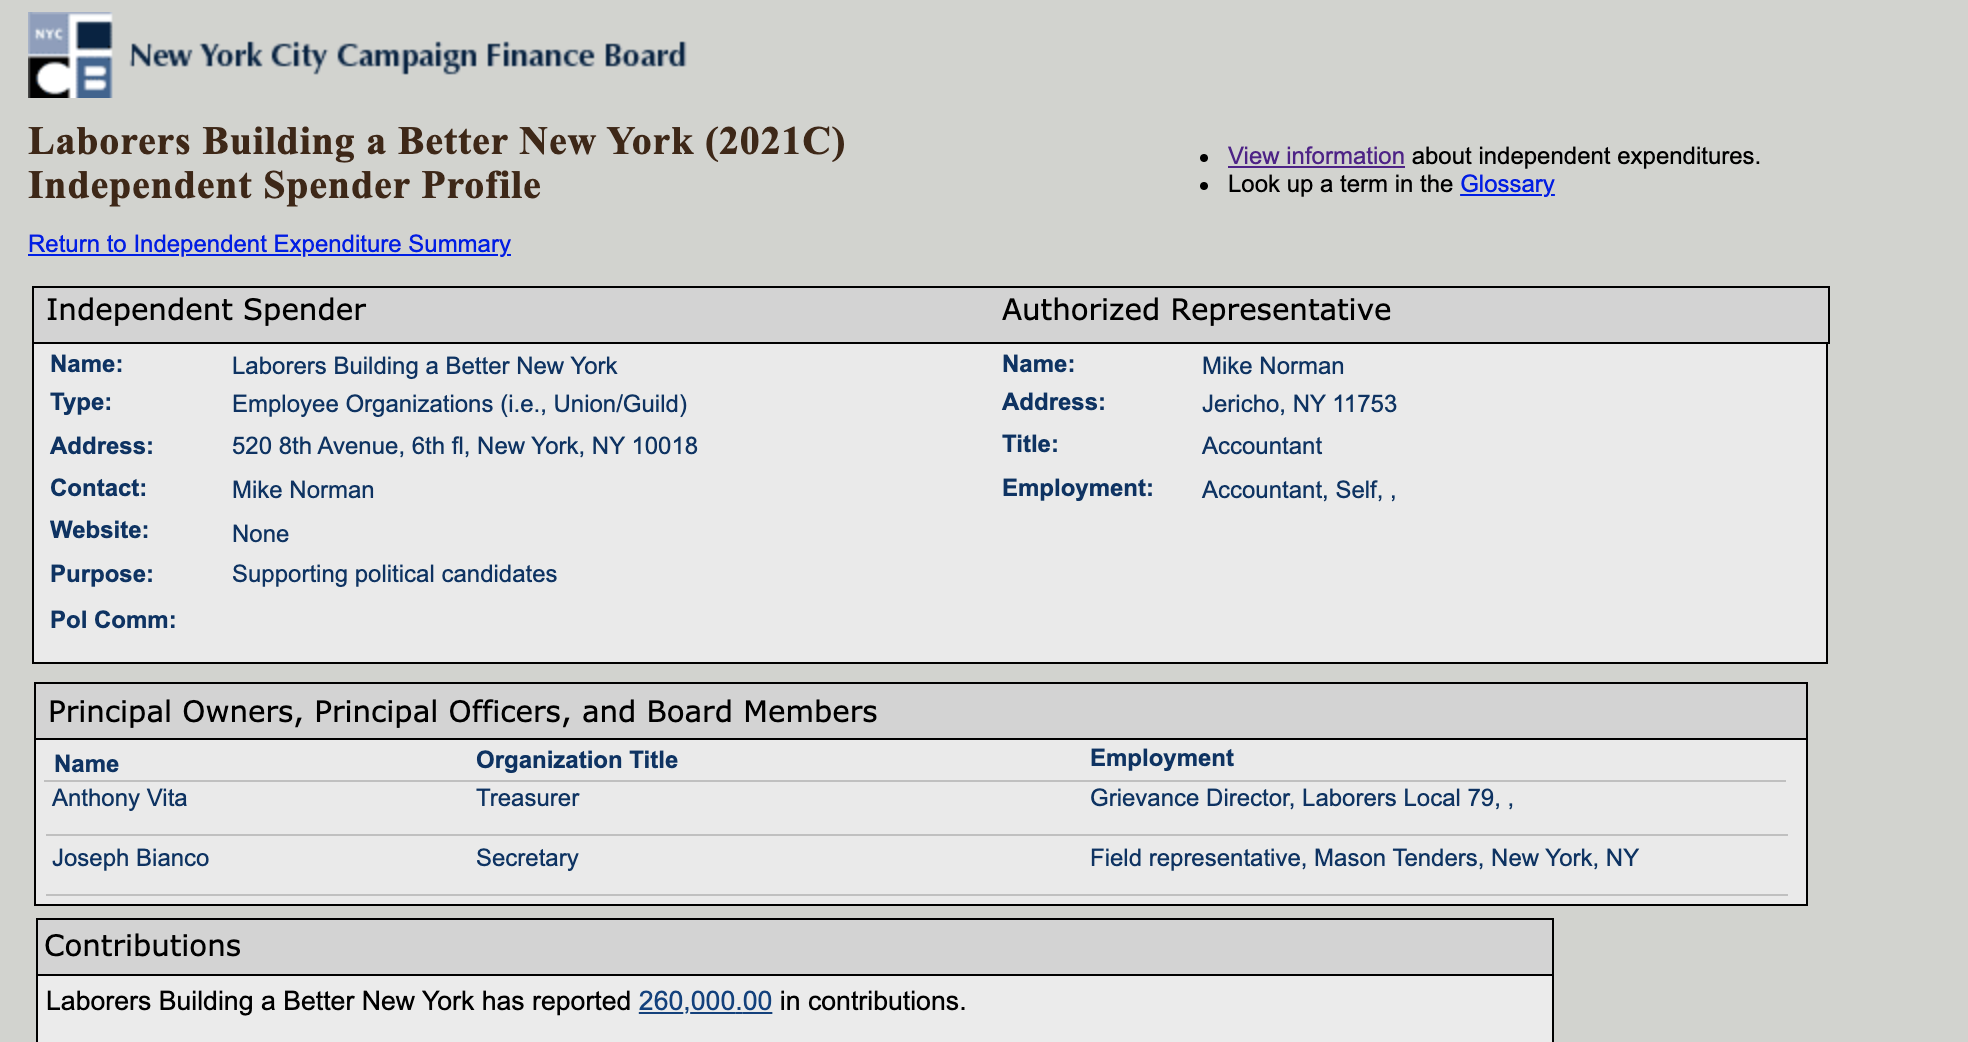Click the spender 'Type:' label
1968x1042 pixels.
coord(81,402)
